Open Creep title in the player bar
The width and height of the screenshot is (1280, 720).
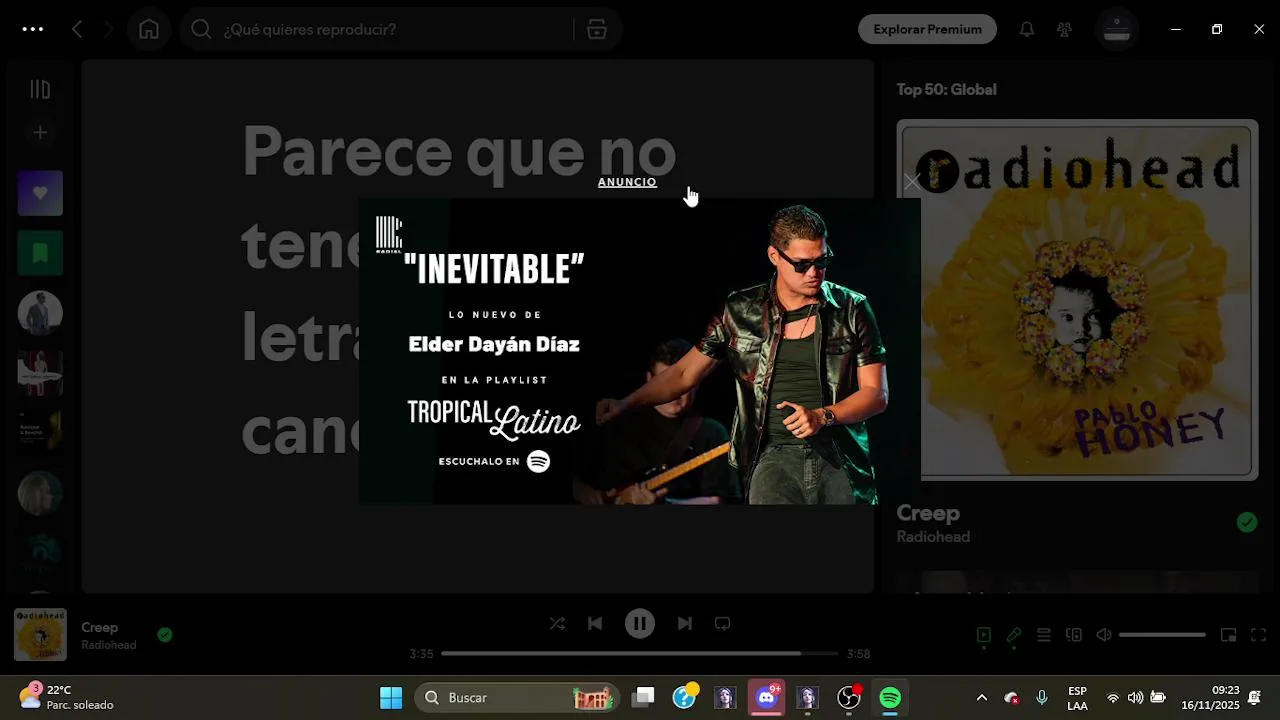pyautogui.click(x=100, y=627)
